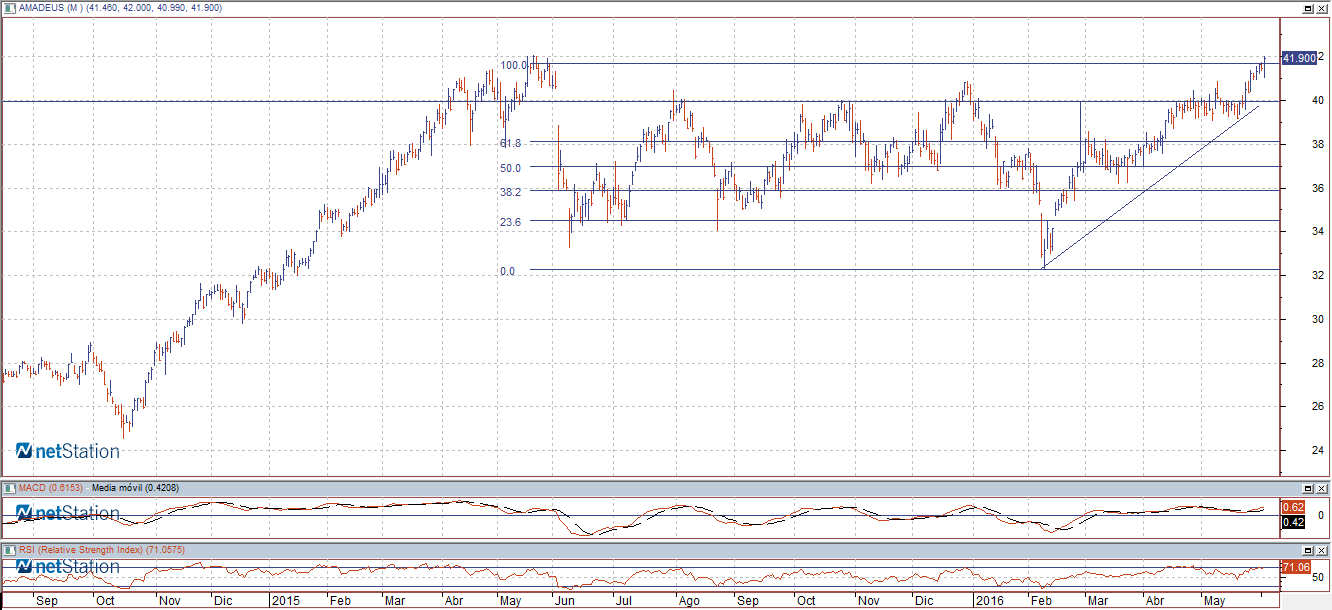The width and height of the screenshot is (1332, 610).
Task: Maximize the AMADEUS price chart panel
Action: [1307, 7]
